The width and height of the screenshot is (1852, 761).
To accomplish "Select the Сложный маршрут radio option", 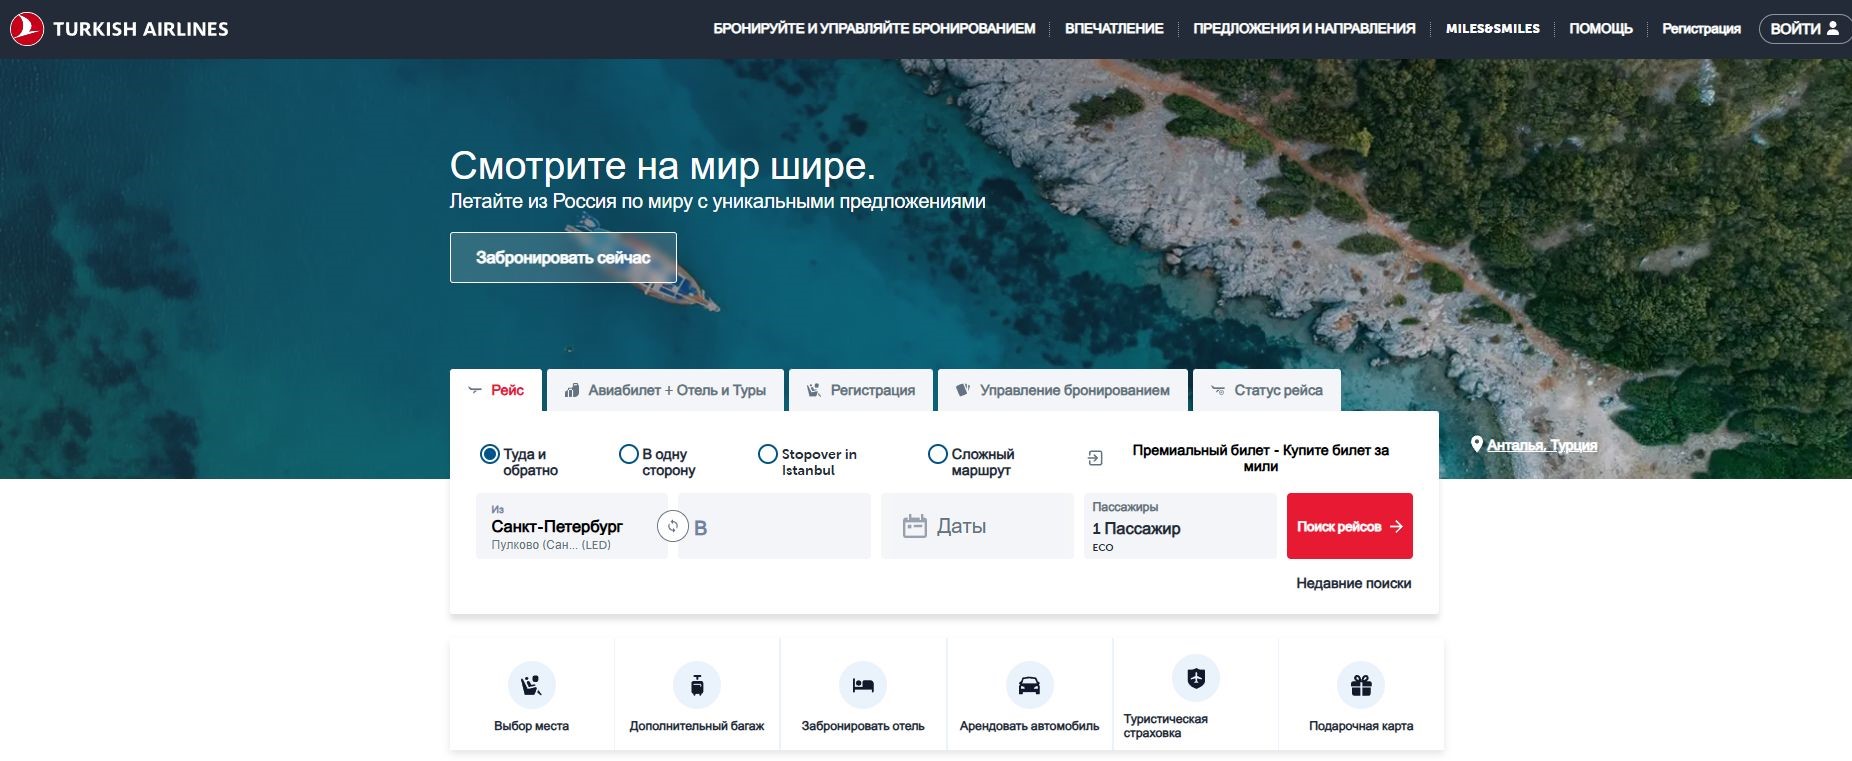I will tap(937, 454).
